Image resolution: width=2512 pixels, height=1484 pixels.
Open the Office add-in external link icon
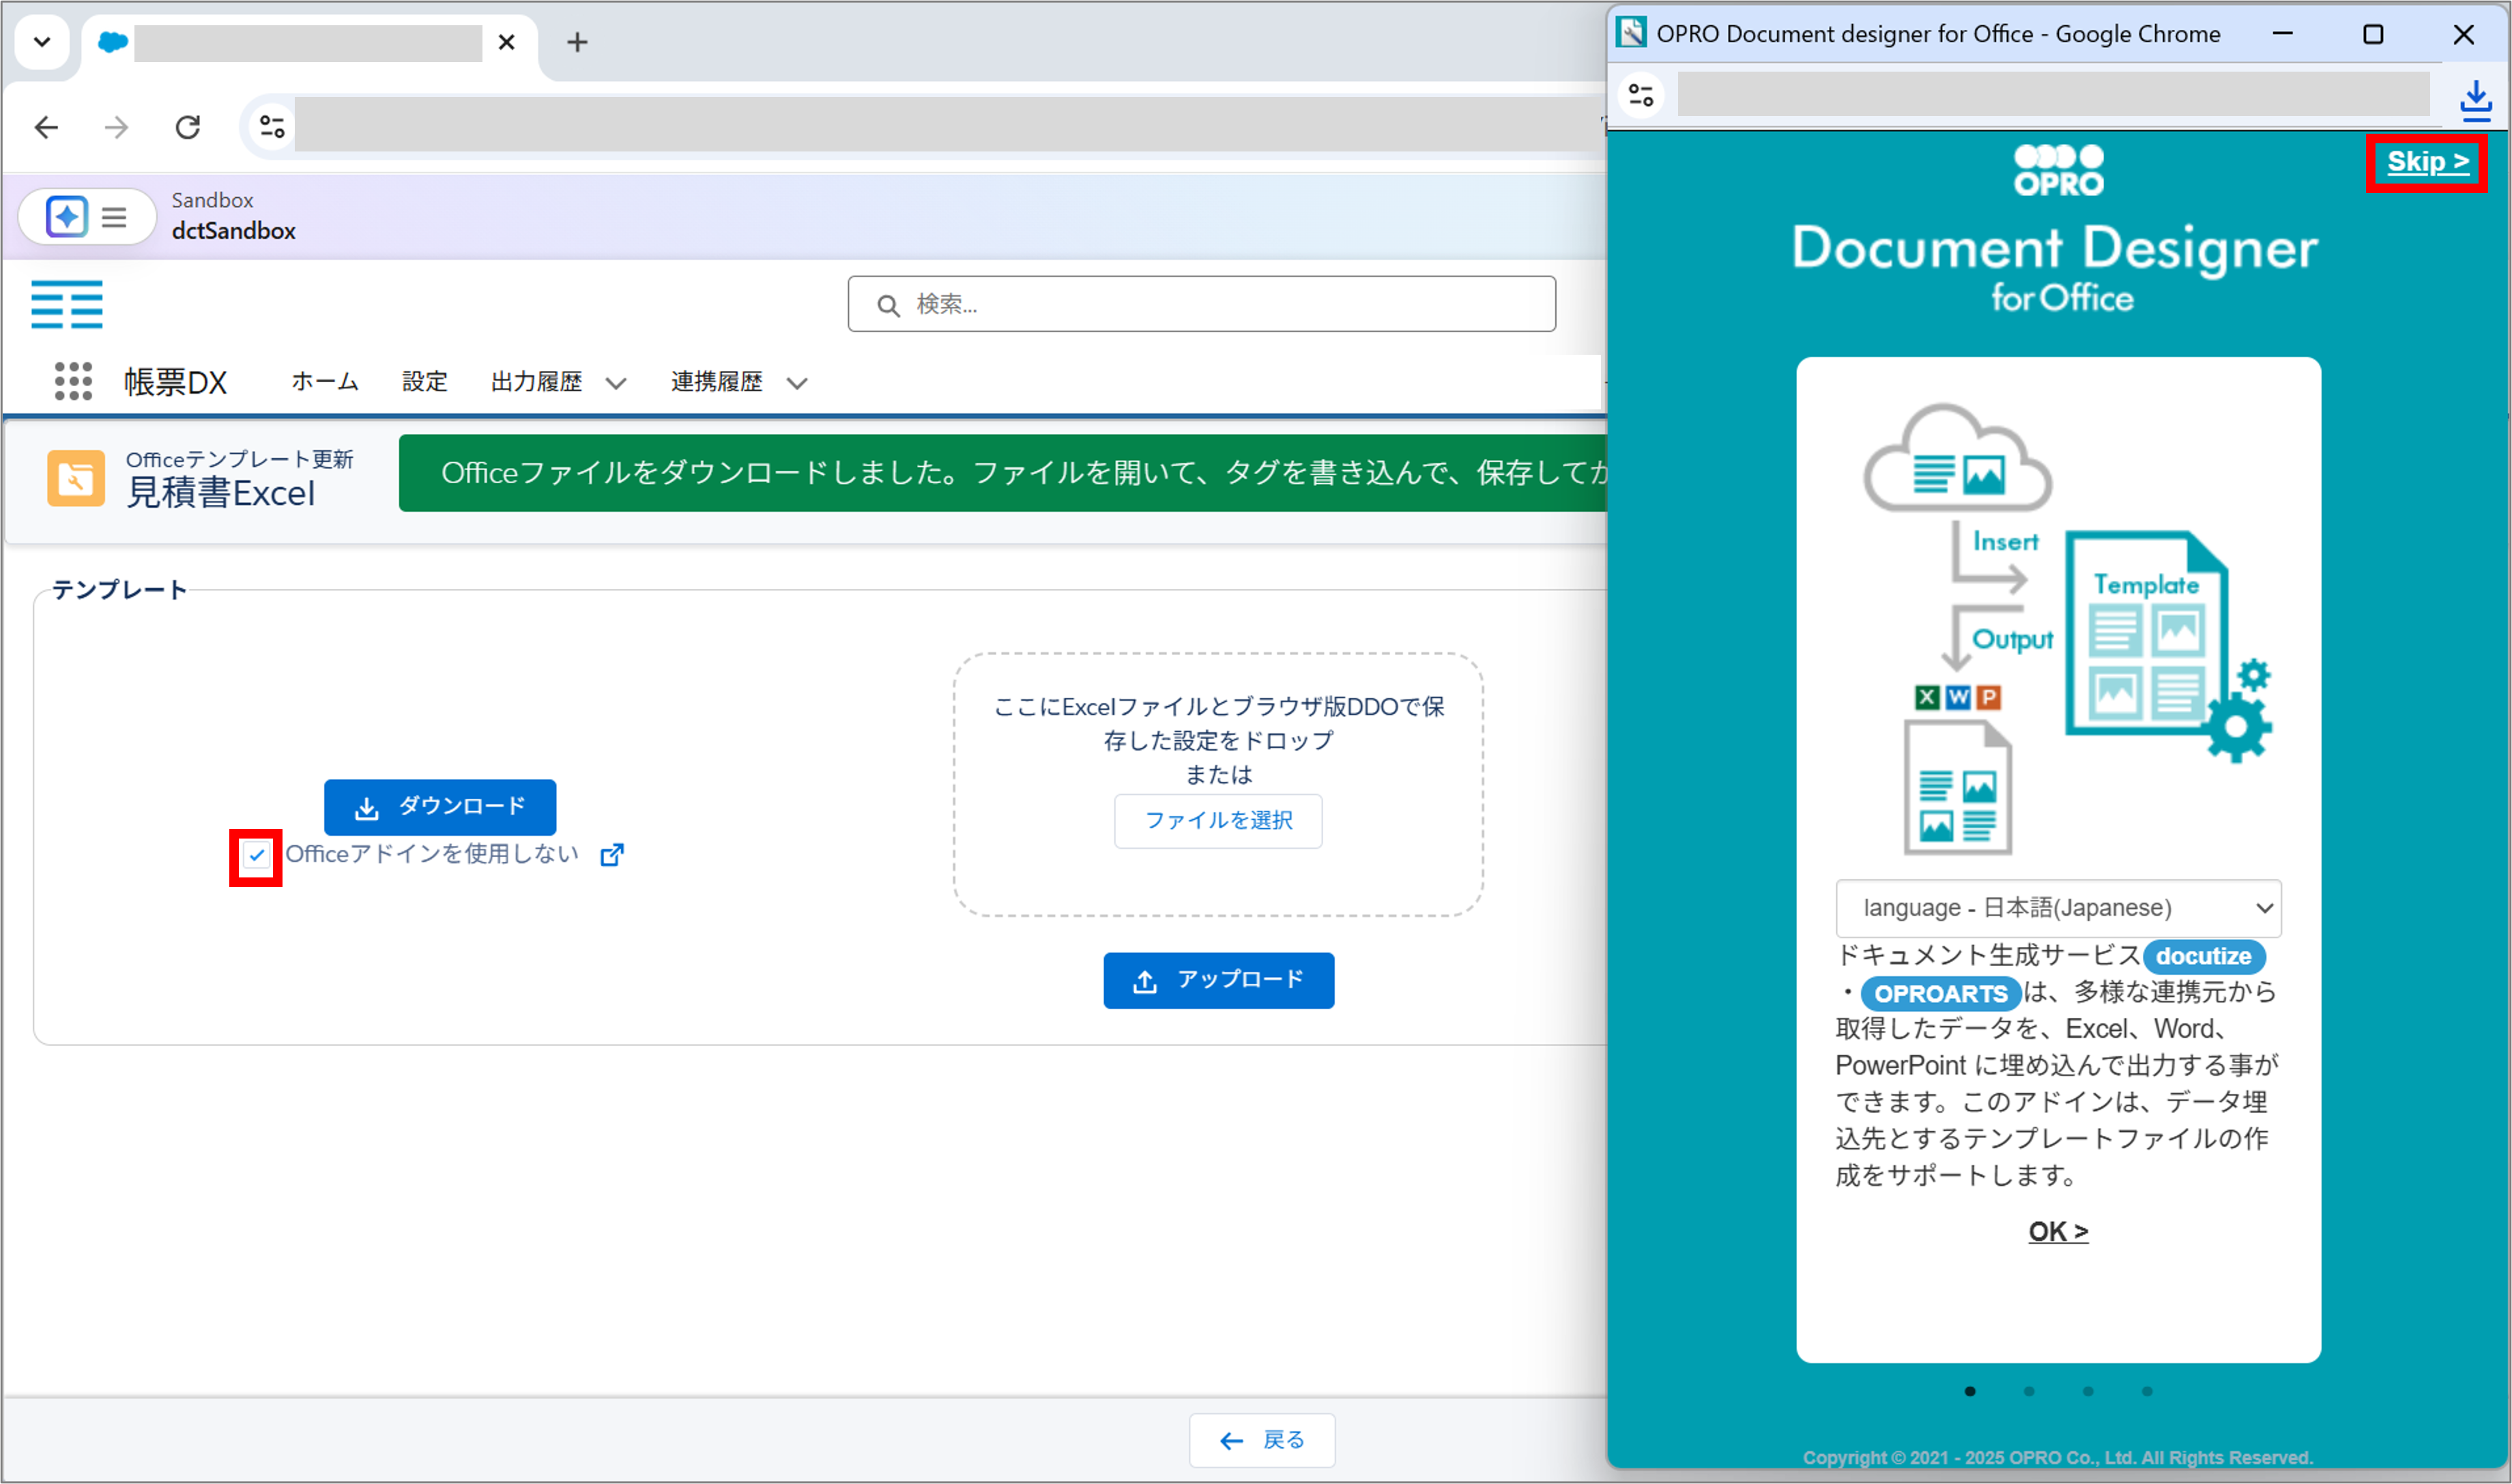(612, 854)
